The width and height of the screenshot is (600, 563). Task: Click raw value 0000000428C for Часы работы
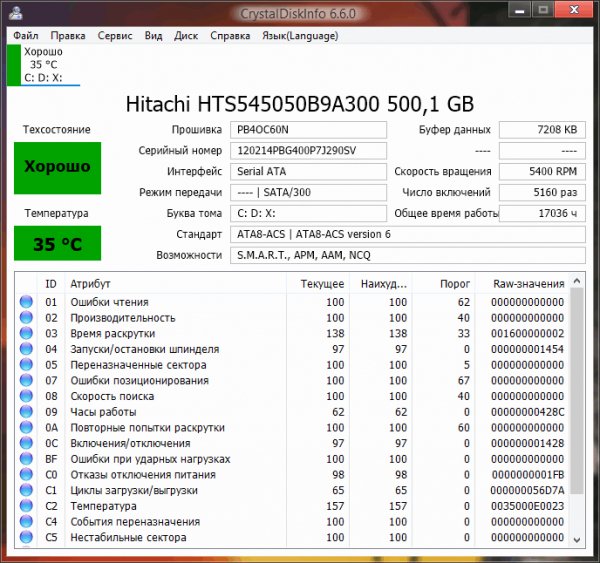tap(527, 412)
